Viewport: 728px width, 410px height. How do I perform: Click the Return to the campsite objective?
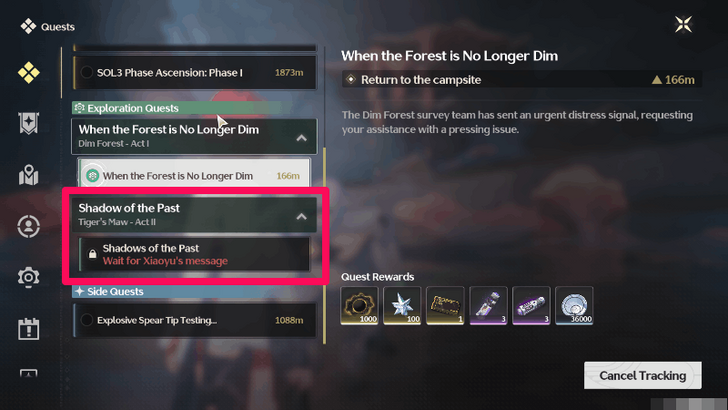(x=522, y=79)
